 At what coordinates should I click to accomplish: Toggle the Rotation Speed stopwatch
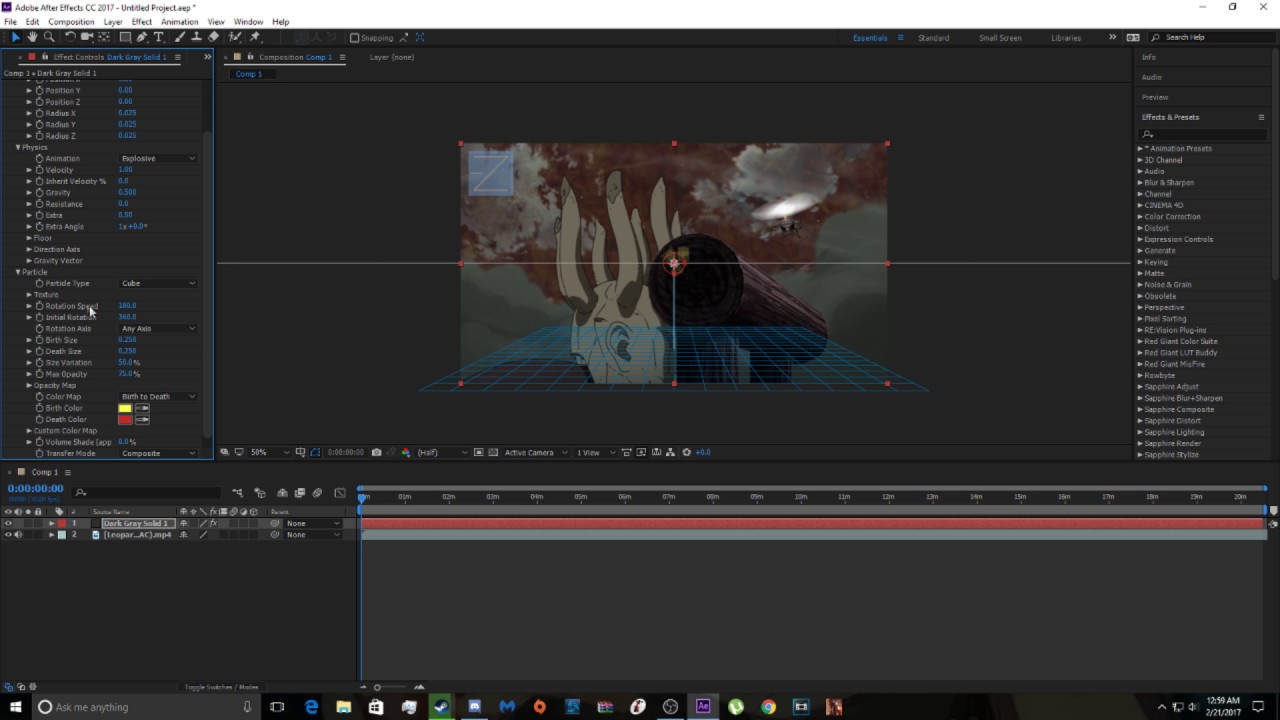pos(40,306)
